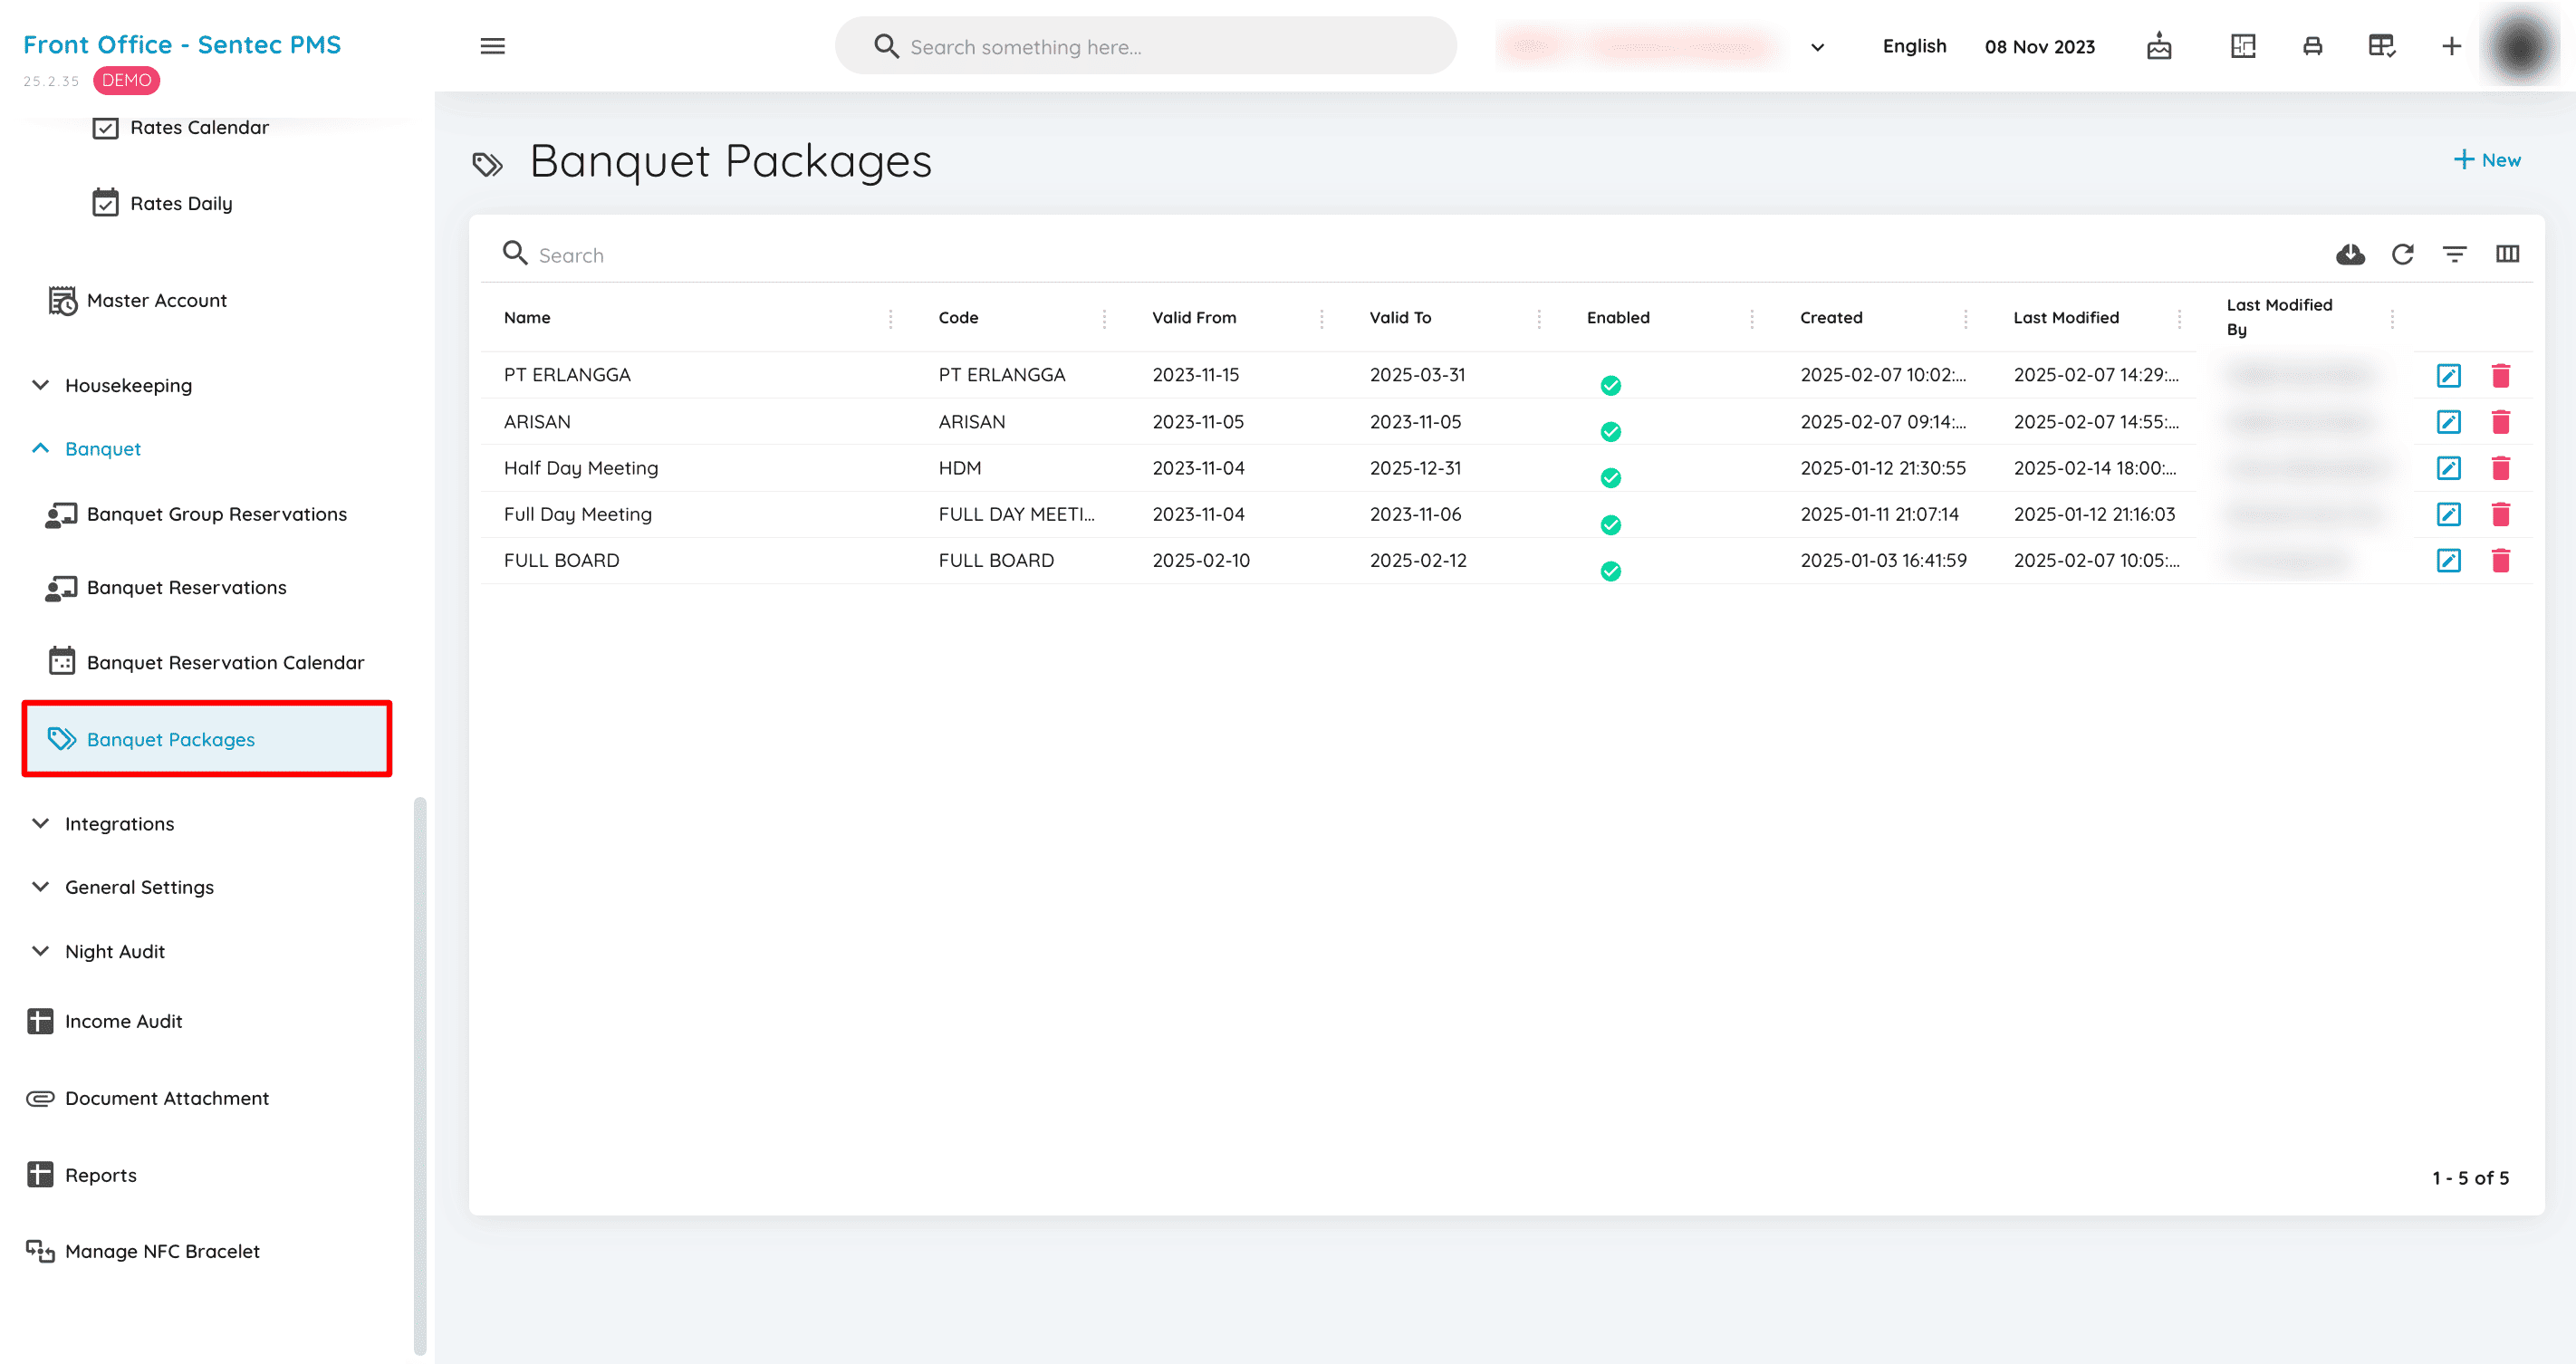Open the Reports page
The height and width of the screenshot is (1364, 2576).
click(82, 1175)
